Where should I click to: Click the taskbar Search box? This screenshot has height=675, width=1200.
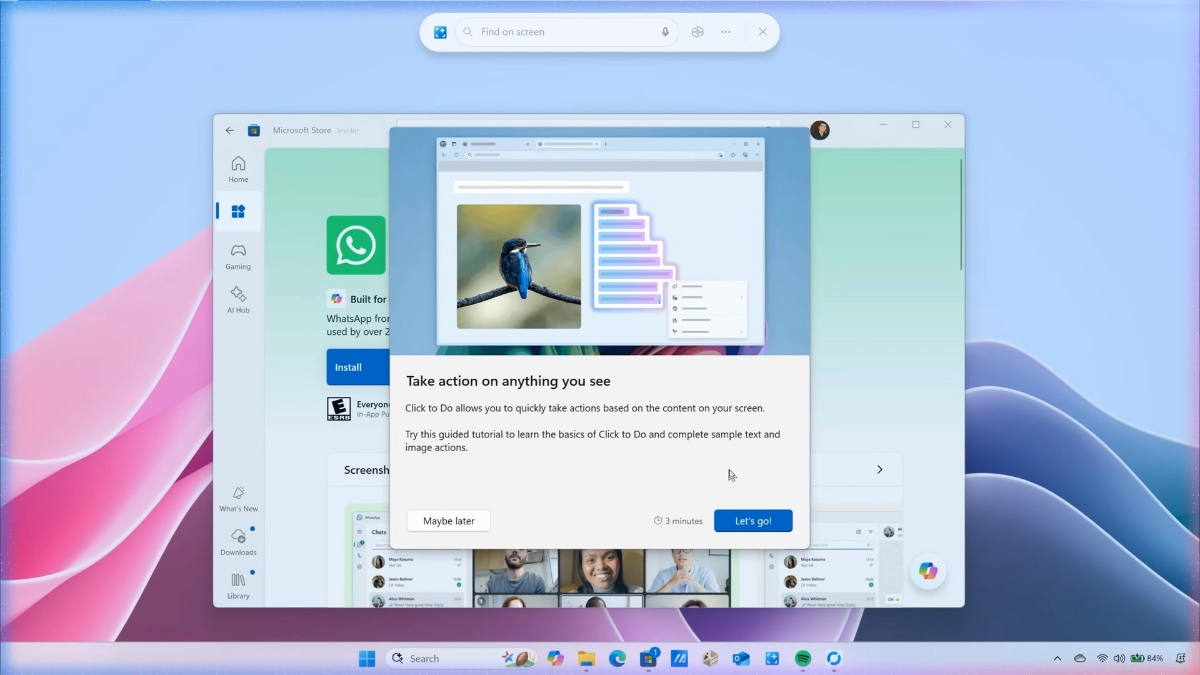pos(462,658)
